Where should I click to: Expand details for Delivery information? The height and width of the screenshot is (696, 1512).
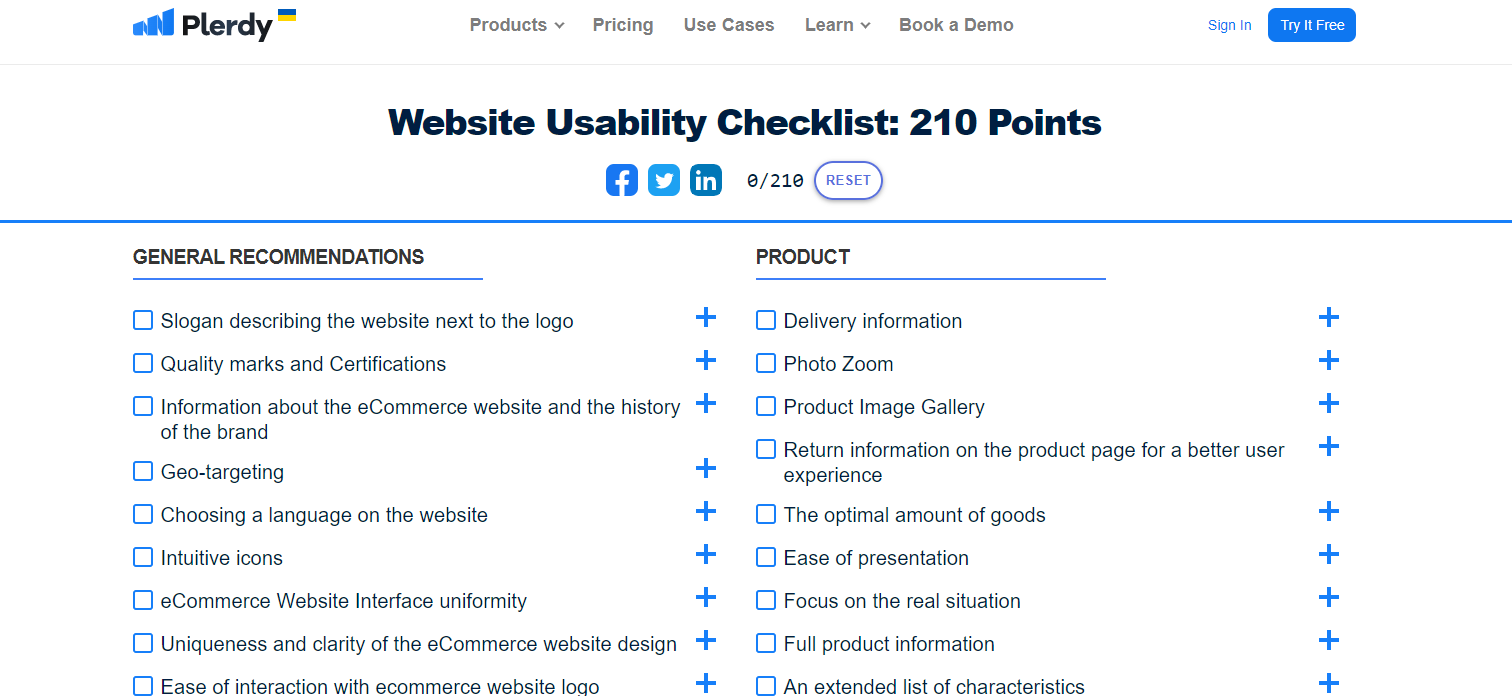(x=1329, y=317)
